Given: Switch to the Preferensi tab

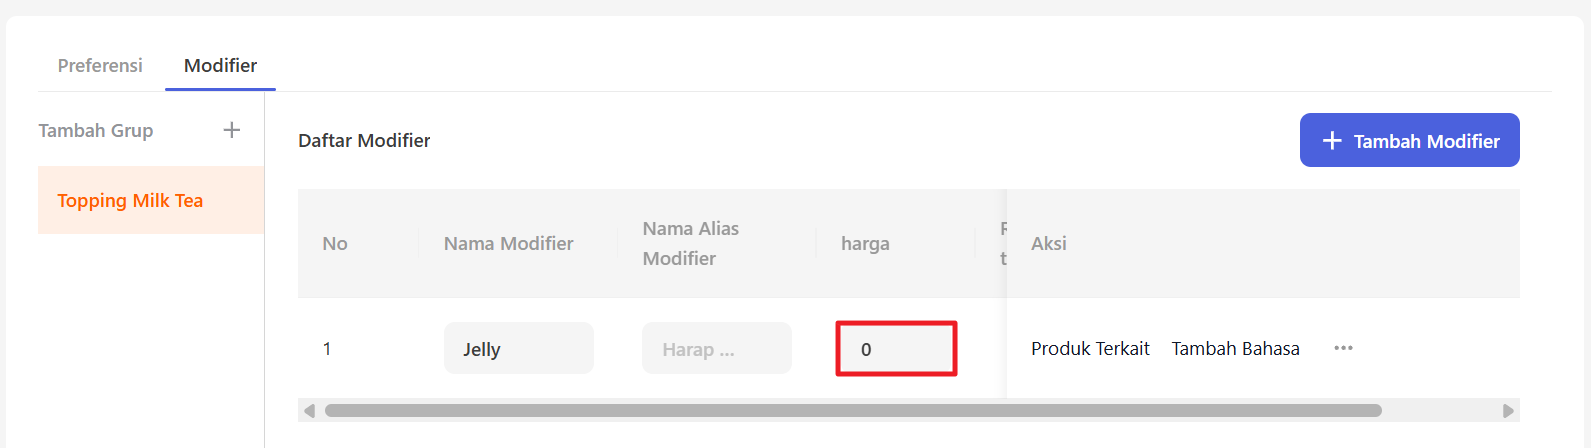Looking at the screenshot, I should coord(100,65).
